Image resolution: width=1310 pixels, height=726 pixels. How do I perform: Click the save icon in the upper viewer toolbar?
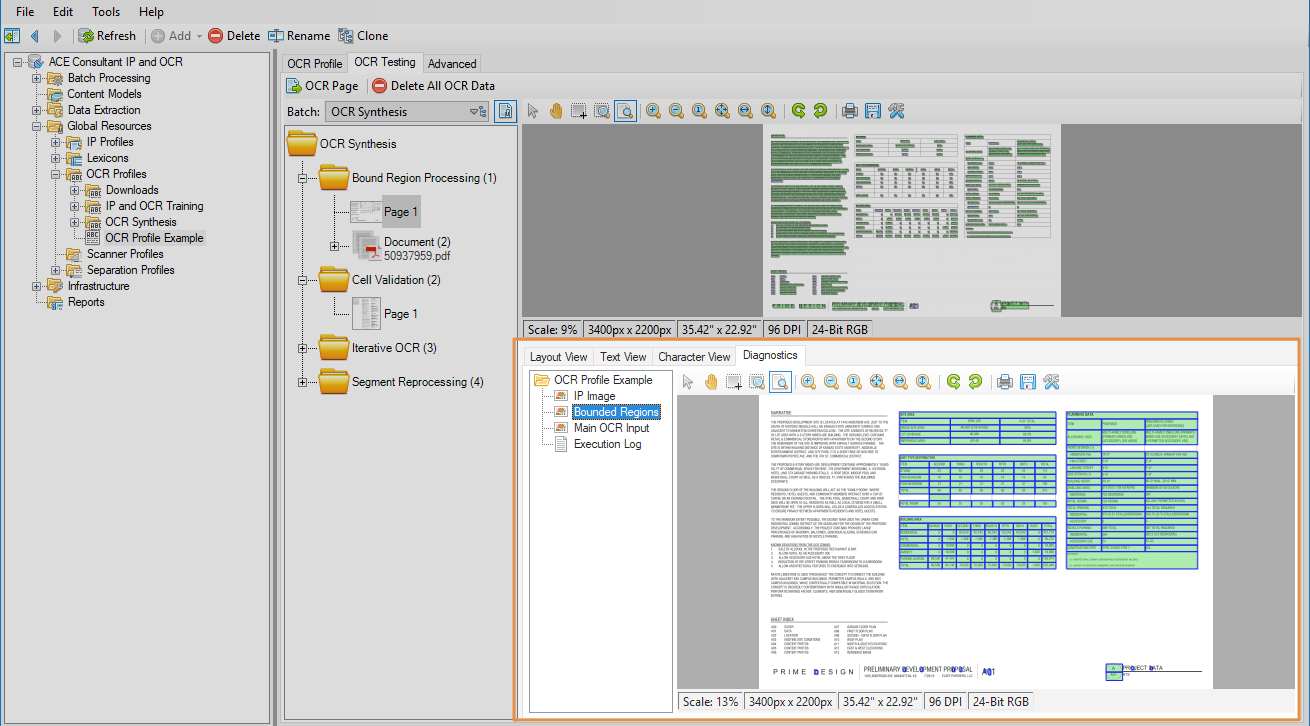click(872, 111)
